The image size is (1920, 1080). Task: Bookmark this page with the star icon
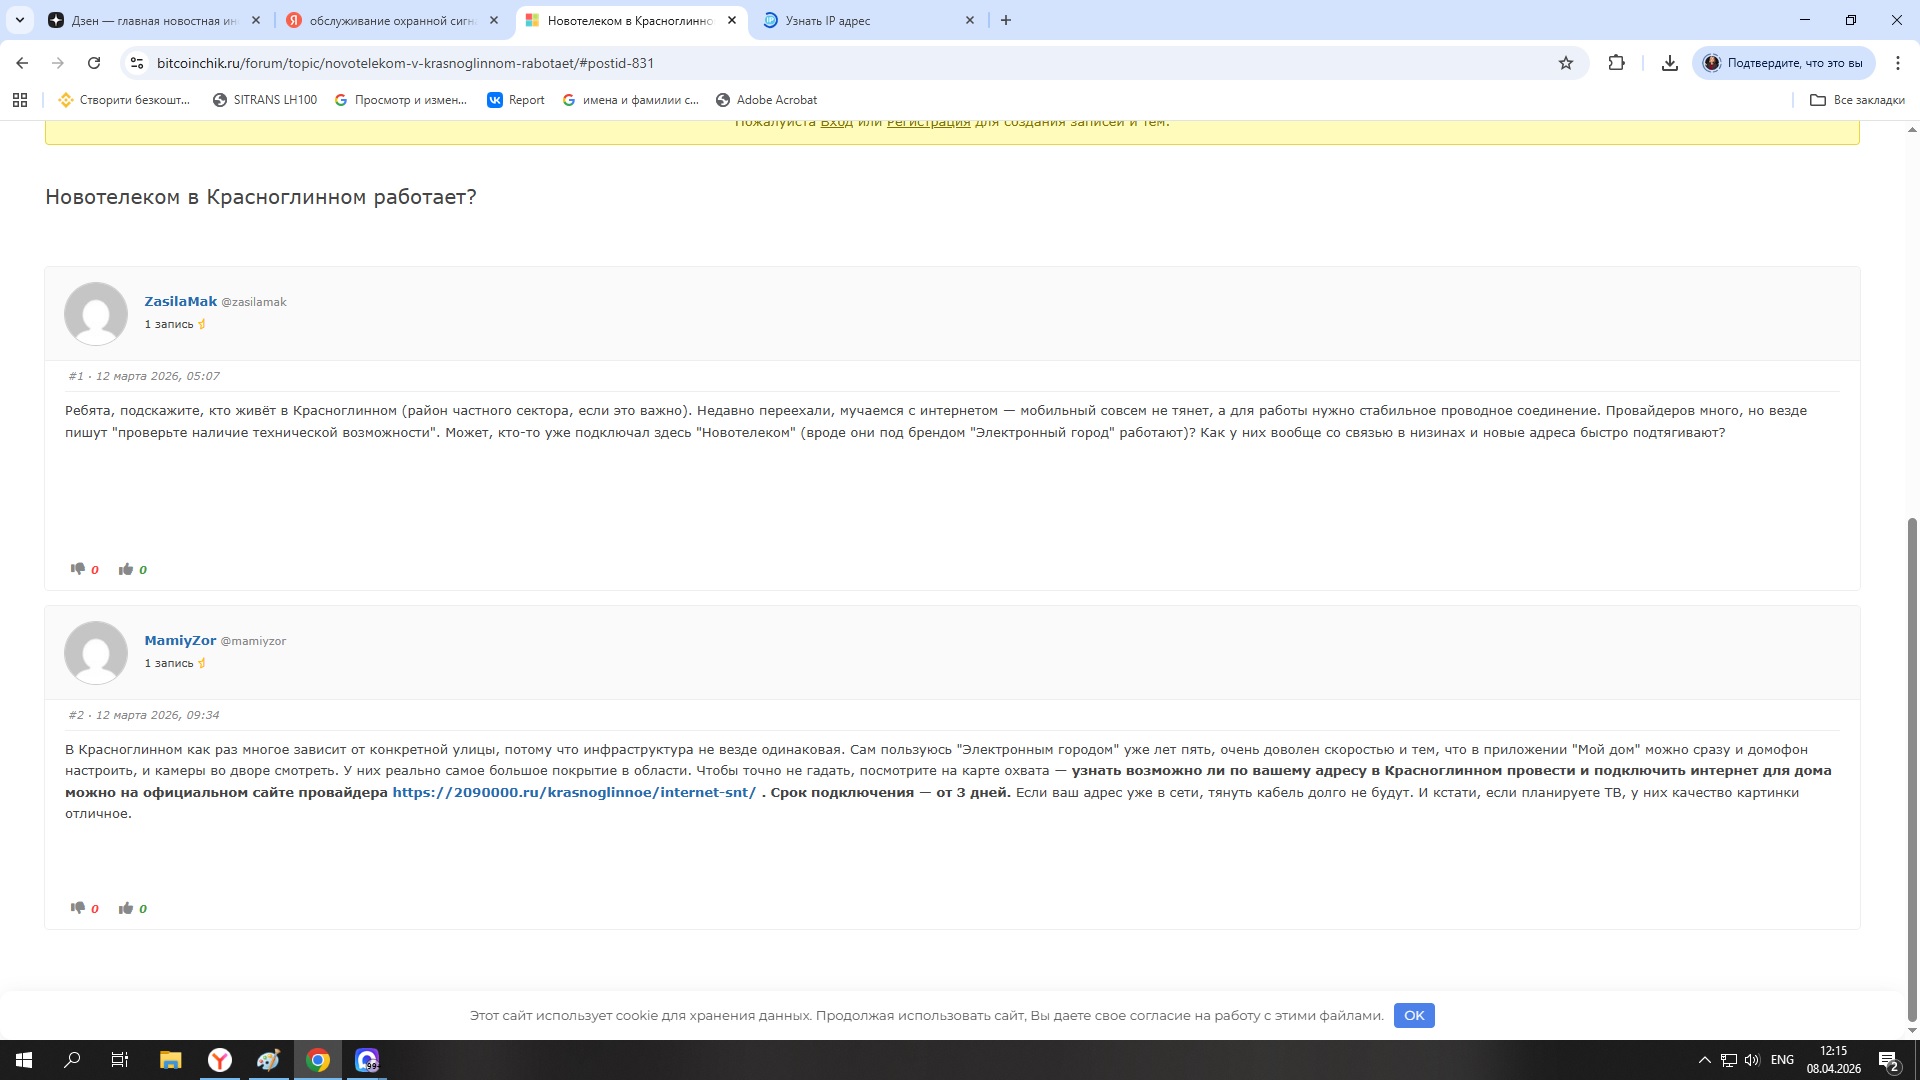click(x=1566, y=63)
